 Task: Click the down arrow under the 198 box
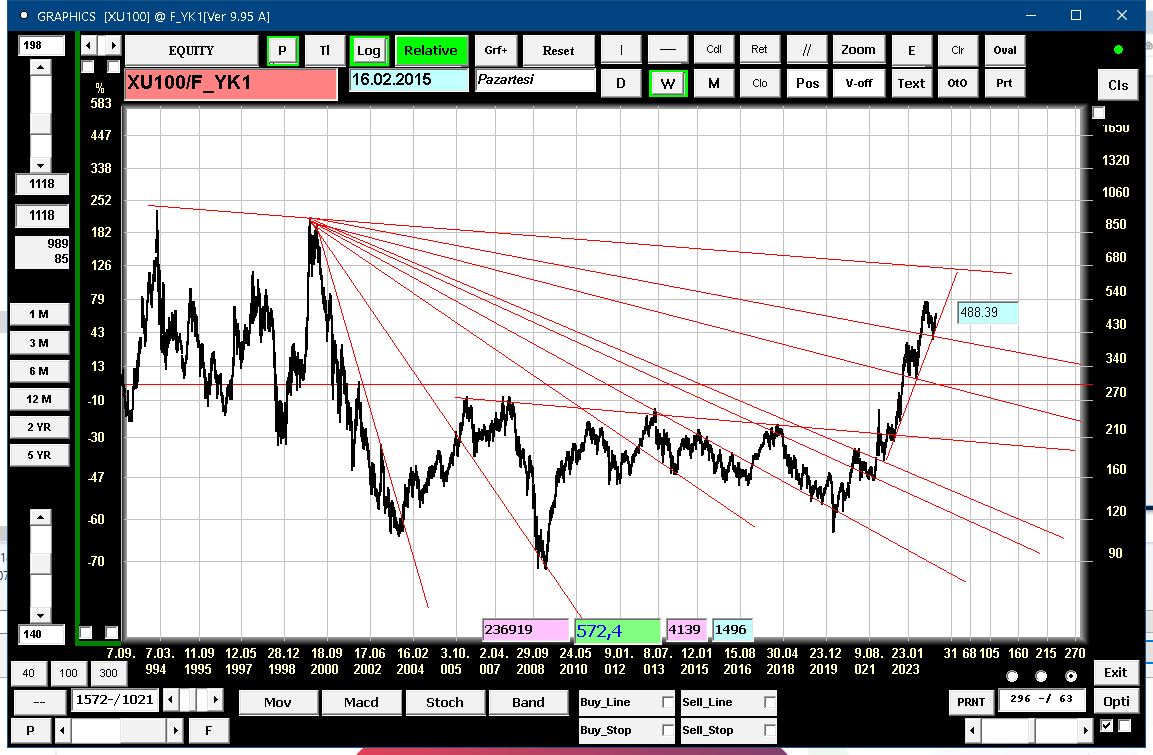(x=40, y=165)
